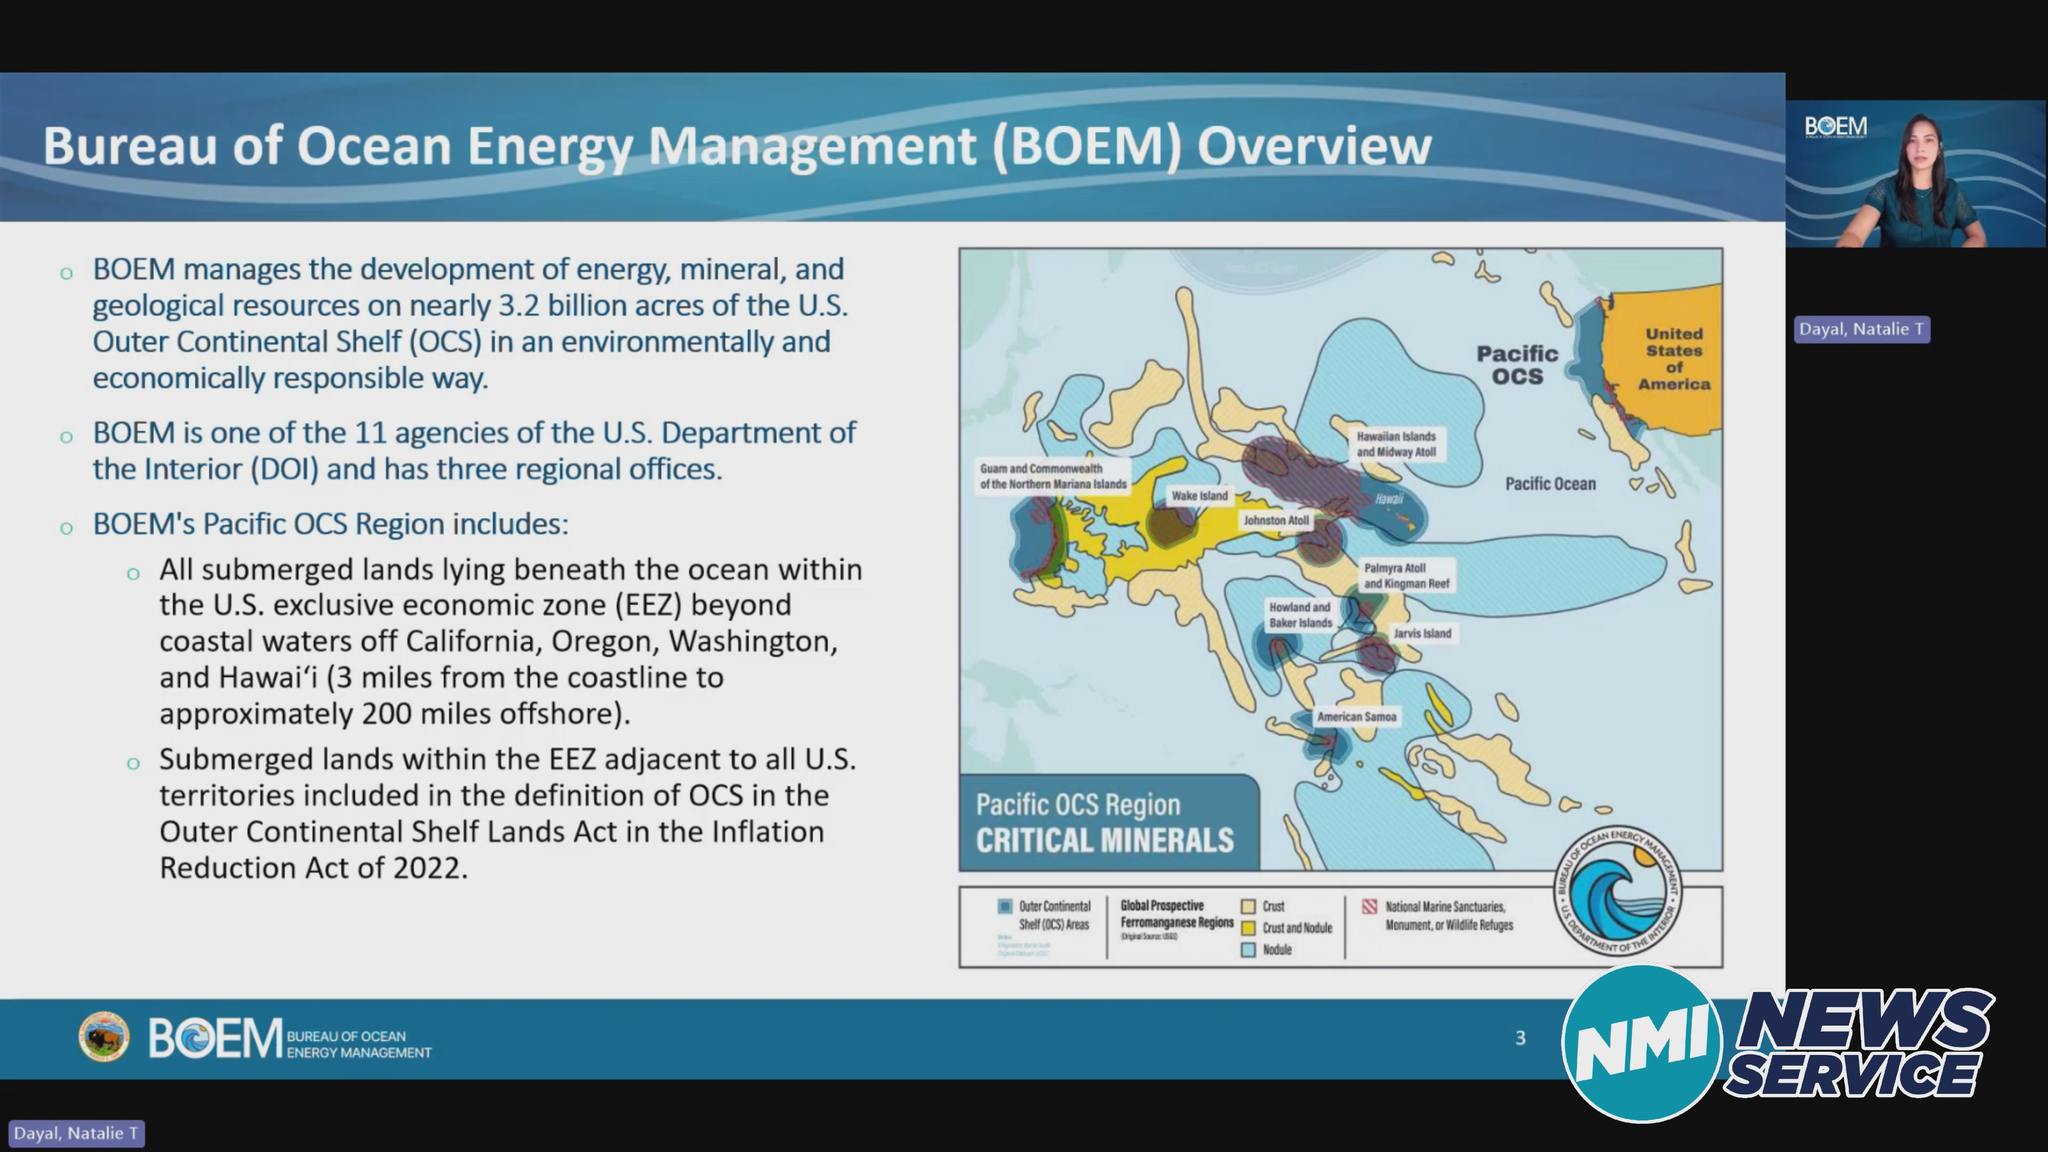Screen dimensions: 2048x1152
Task: Click the BOEM logo in the slide footer
Action: coord(215,1038)
